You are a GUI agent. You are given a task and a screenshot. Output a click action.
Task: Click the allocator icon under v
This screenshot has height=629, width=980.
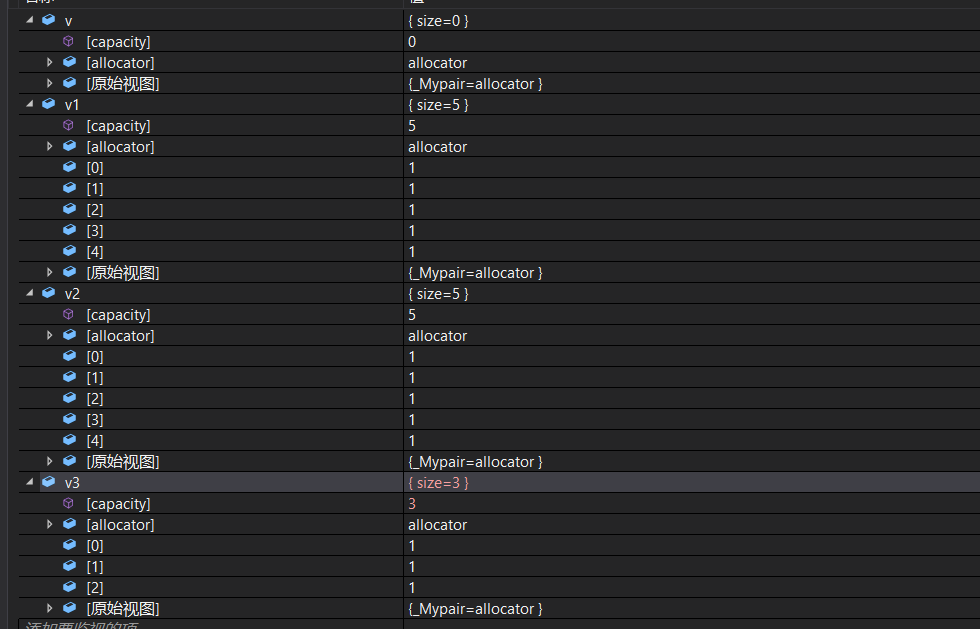(x=69, y=62)
